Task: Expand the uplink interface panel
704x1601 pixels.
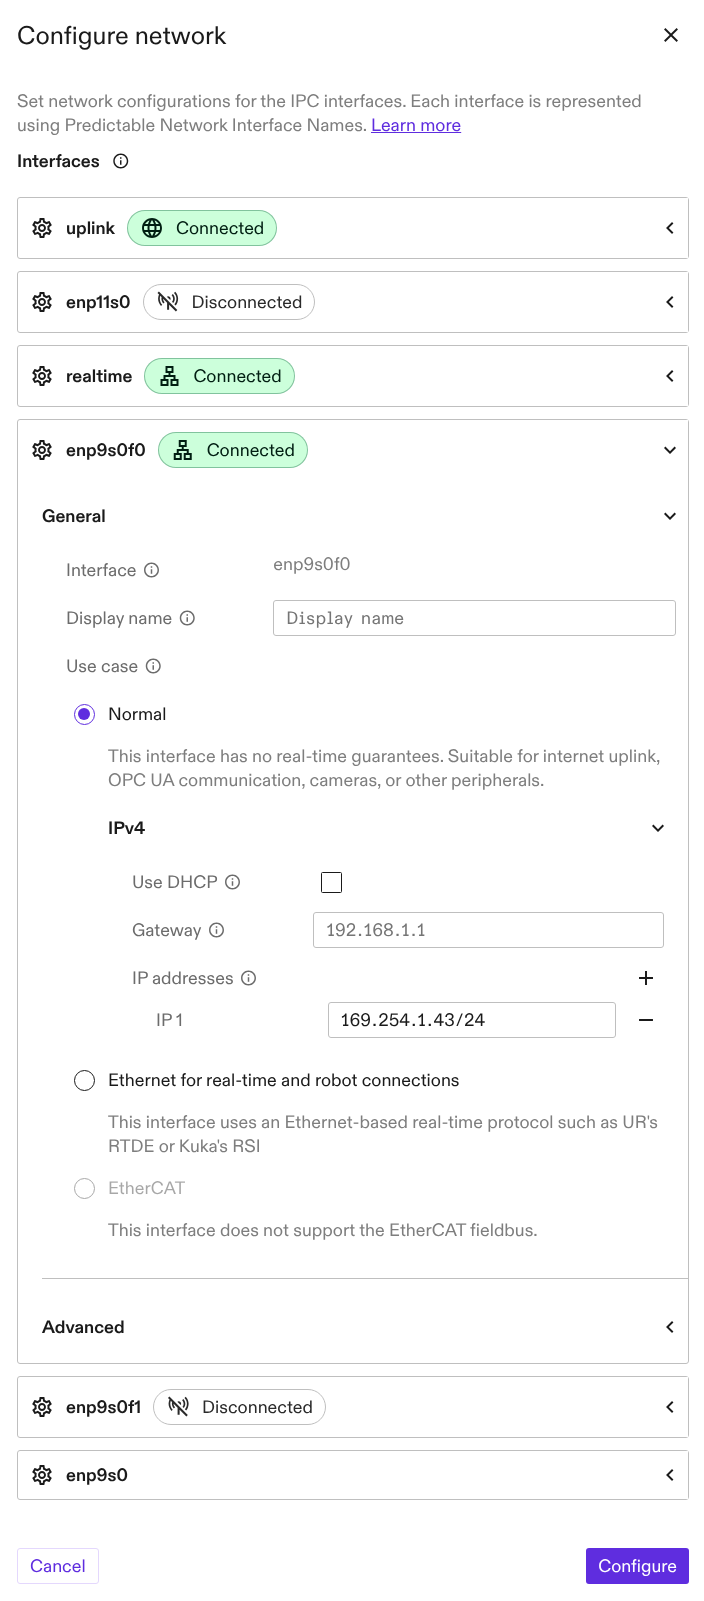Action: (670, 228)
